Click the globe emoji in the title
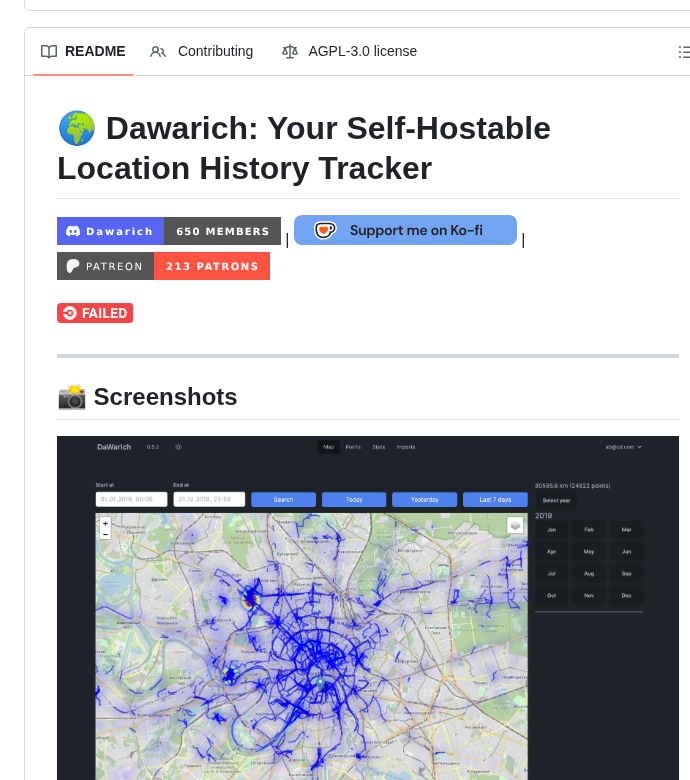 pos(77,128)
